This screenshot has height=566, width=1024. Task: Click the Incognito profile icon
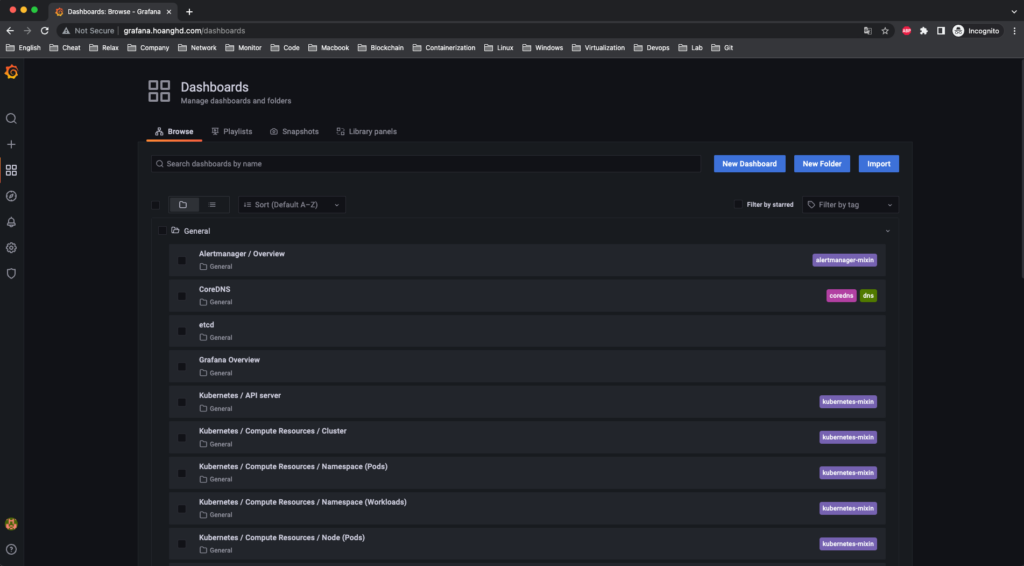pyautogui.click(x=958, y=31)
